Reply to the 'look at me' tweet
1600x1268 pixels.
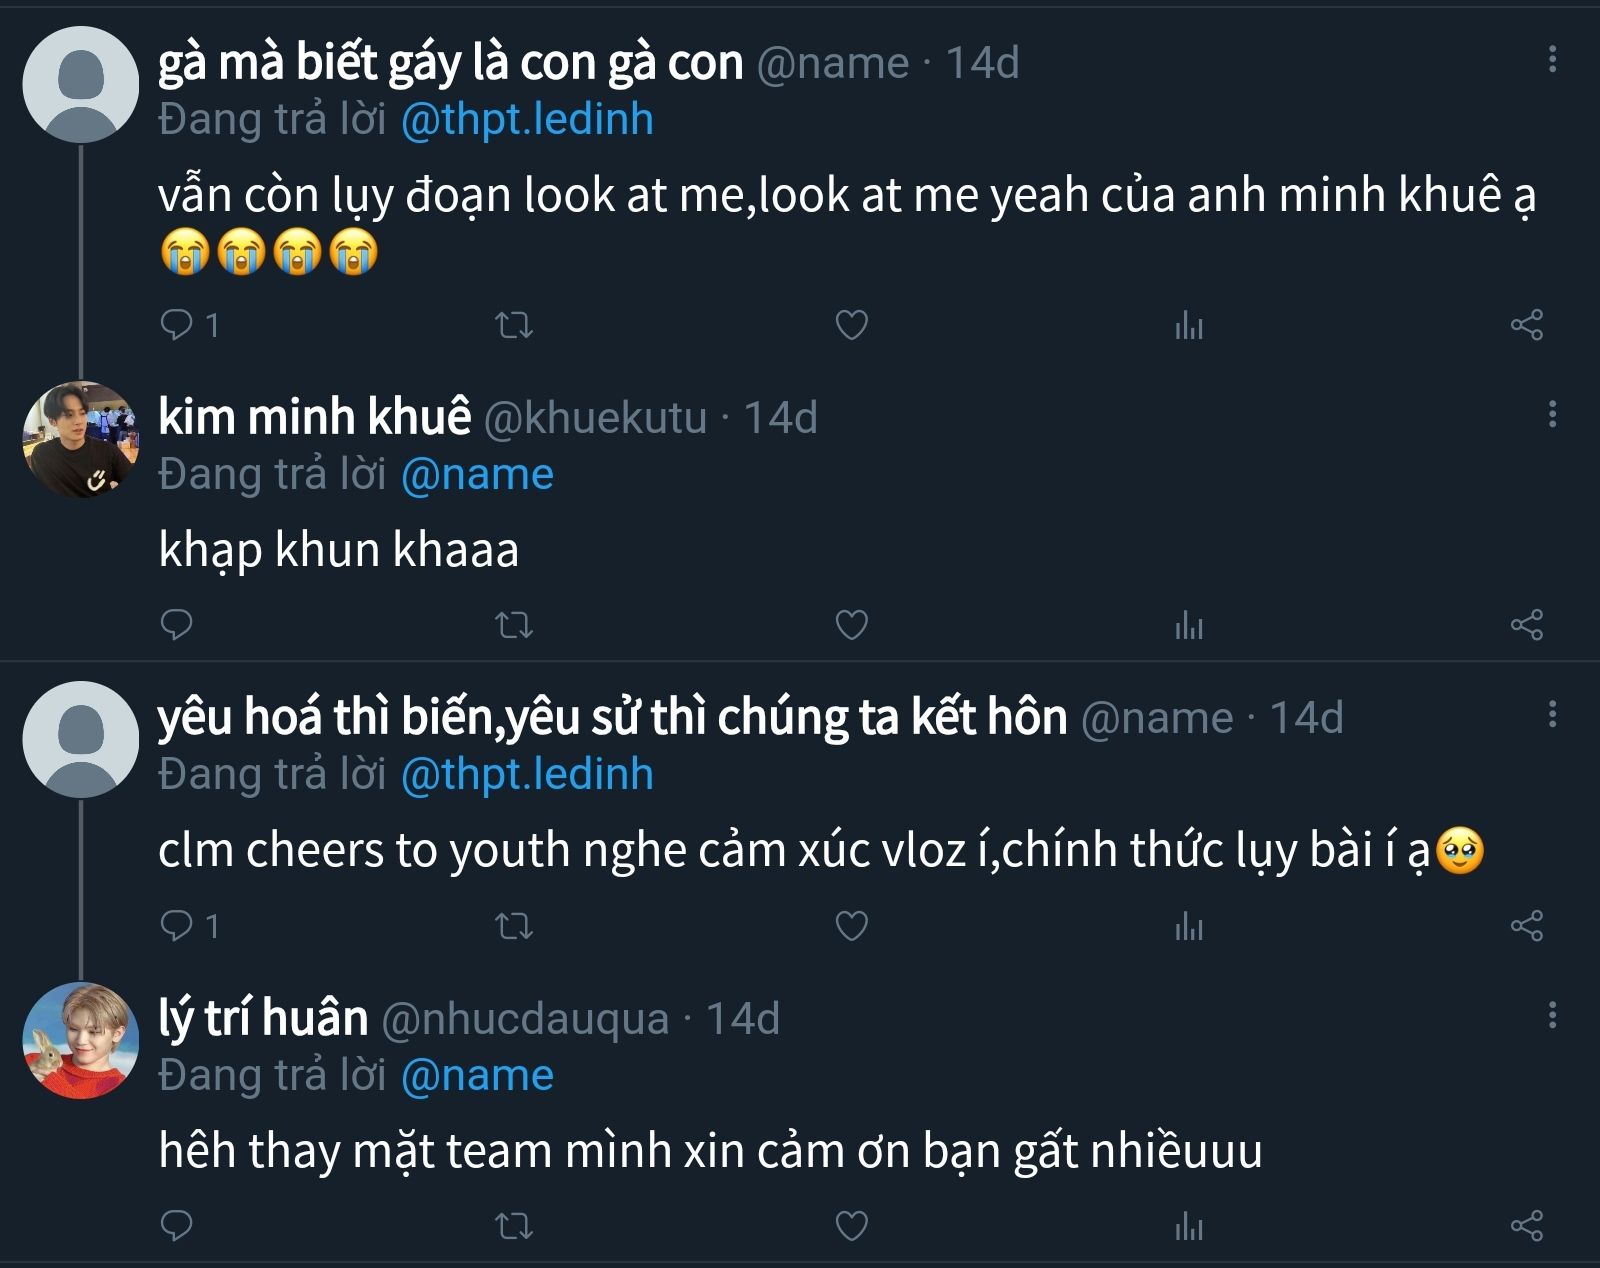coord(177,325)
